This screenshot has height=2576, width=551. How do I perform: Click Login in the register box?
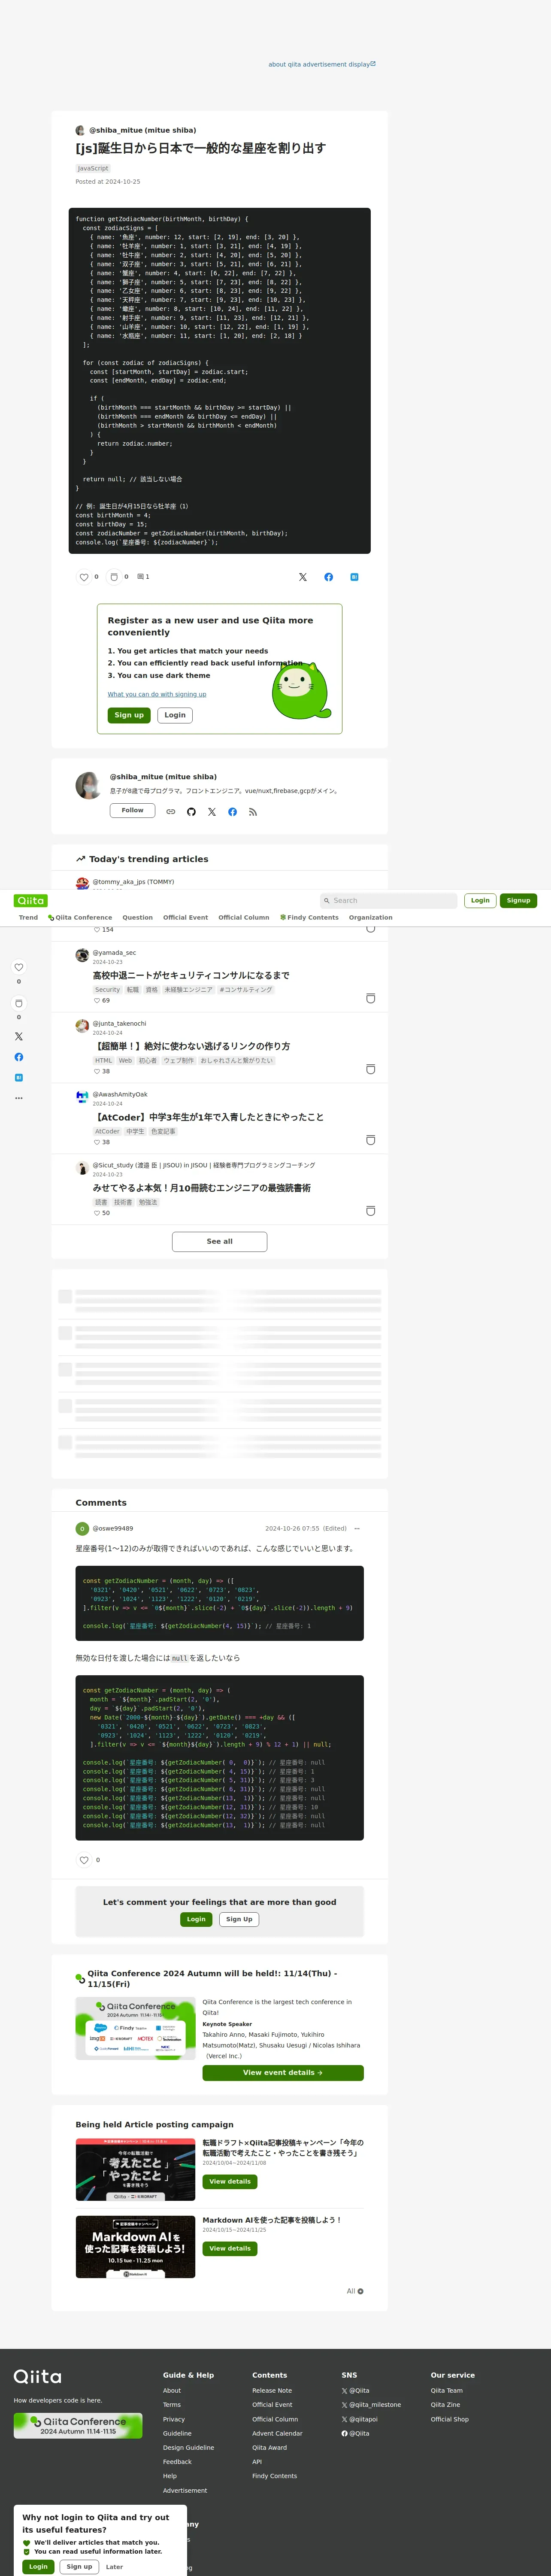[175, 715]
